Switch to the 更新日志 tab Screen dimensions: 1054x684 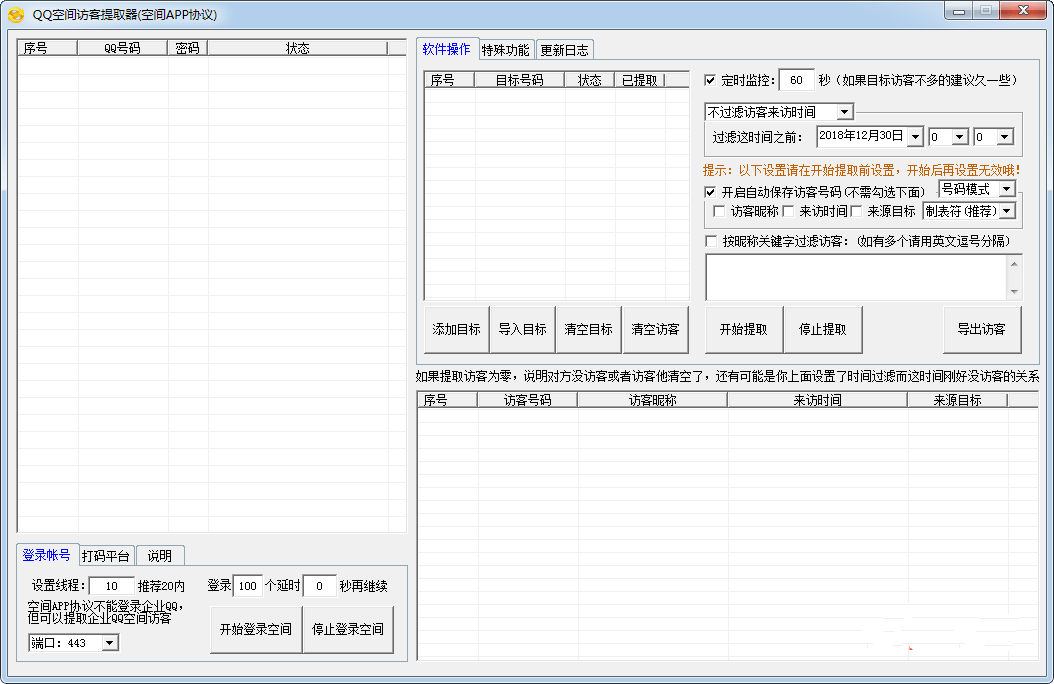pos(565,50)
